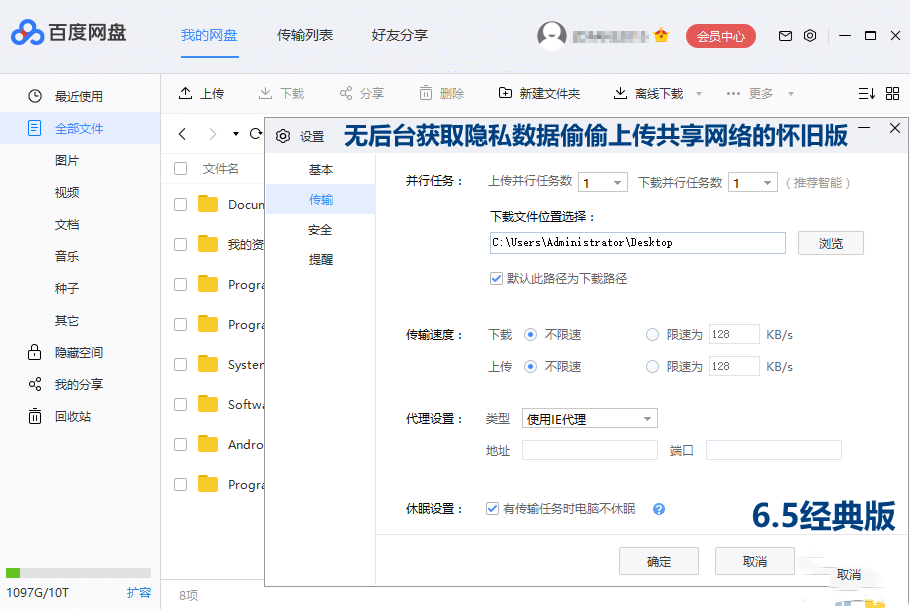Click the share toolbar icon
Screen dimensions: 910x609
pos(346,93)
